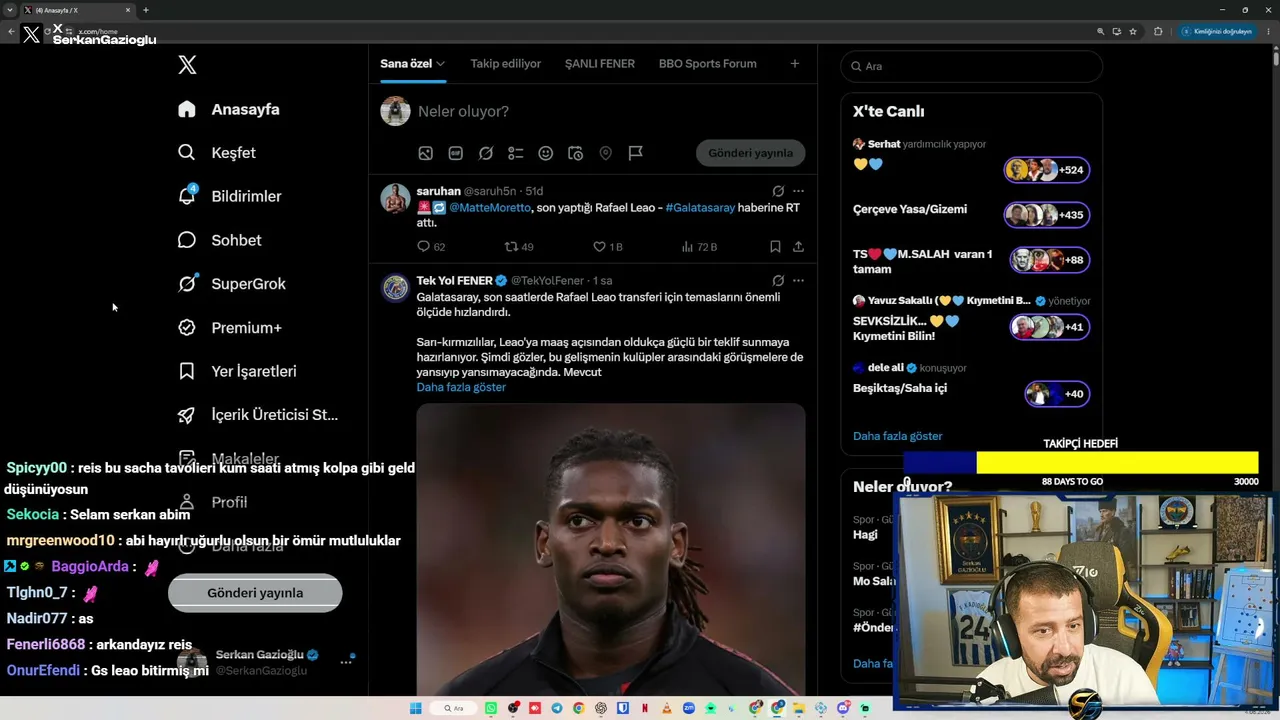Reply to saruhan's post
This screenshot has width=1280, height=720.
click(x=431, y=246)
